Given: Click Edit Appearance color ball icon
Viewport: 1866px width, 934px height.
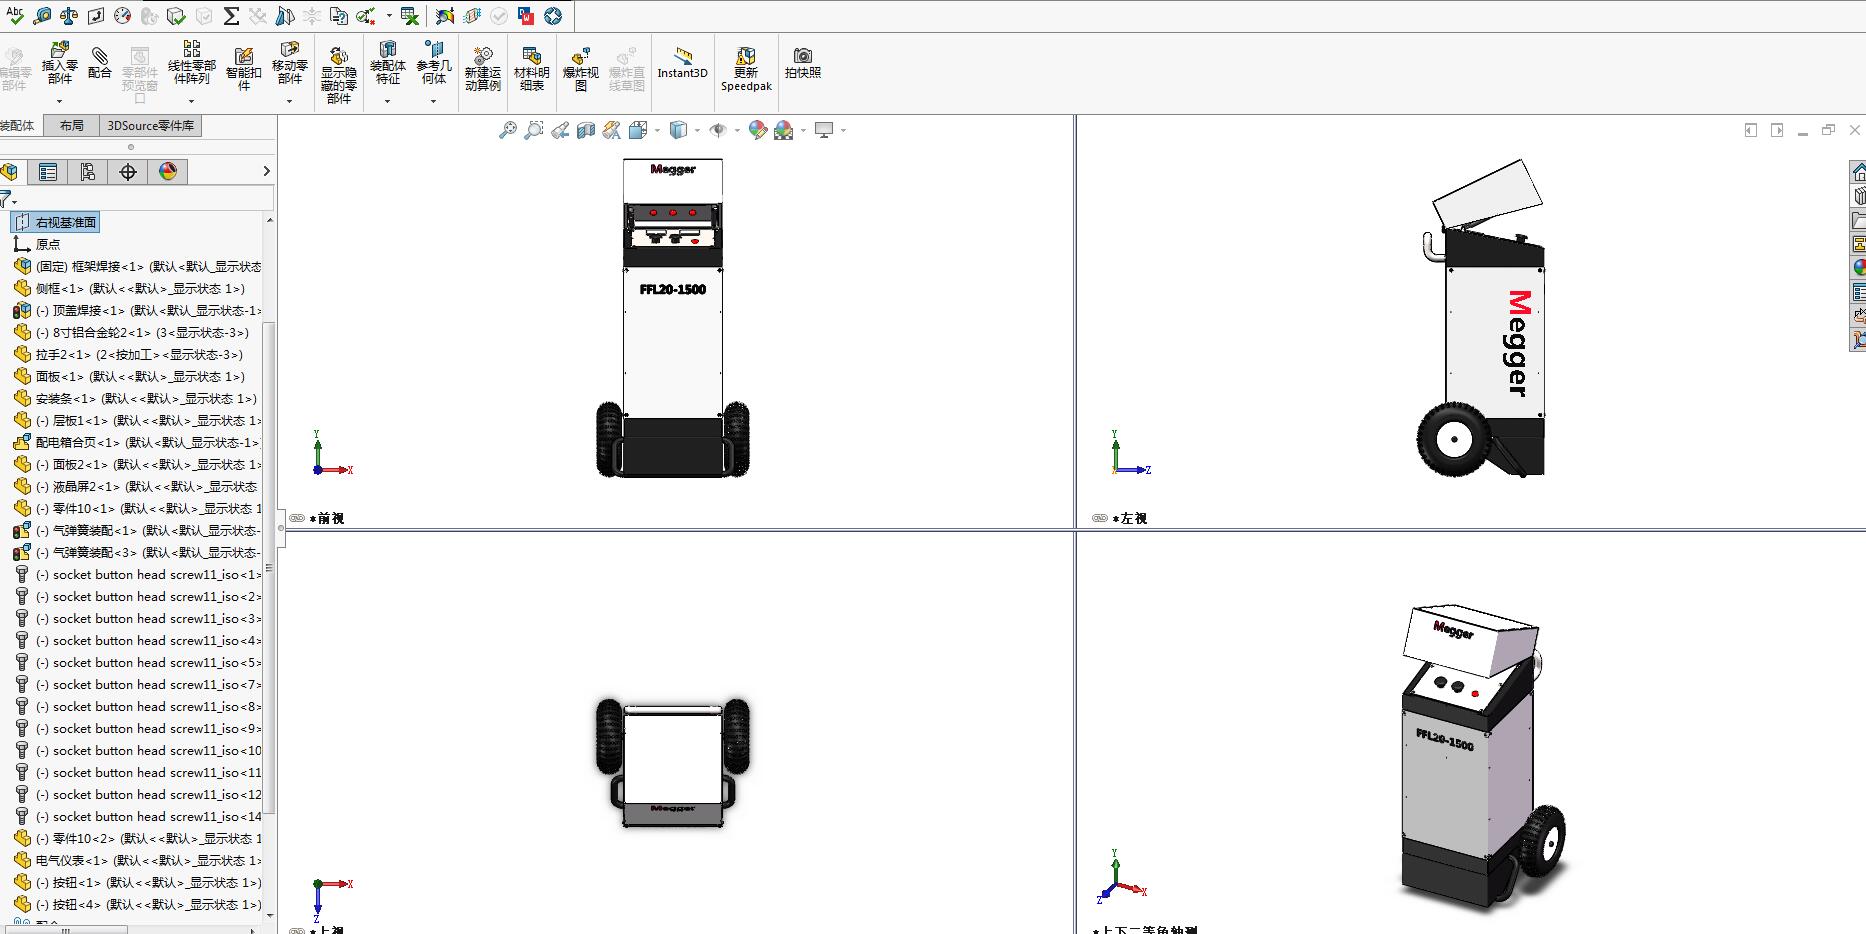Looking at the screenshot, I should click(x=757, y=130).
